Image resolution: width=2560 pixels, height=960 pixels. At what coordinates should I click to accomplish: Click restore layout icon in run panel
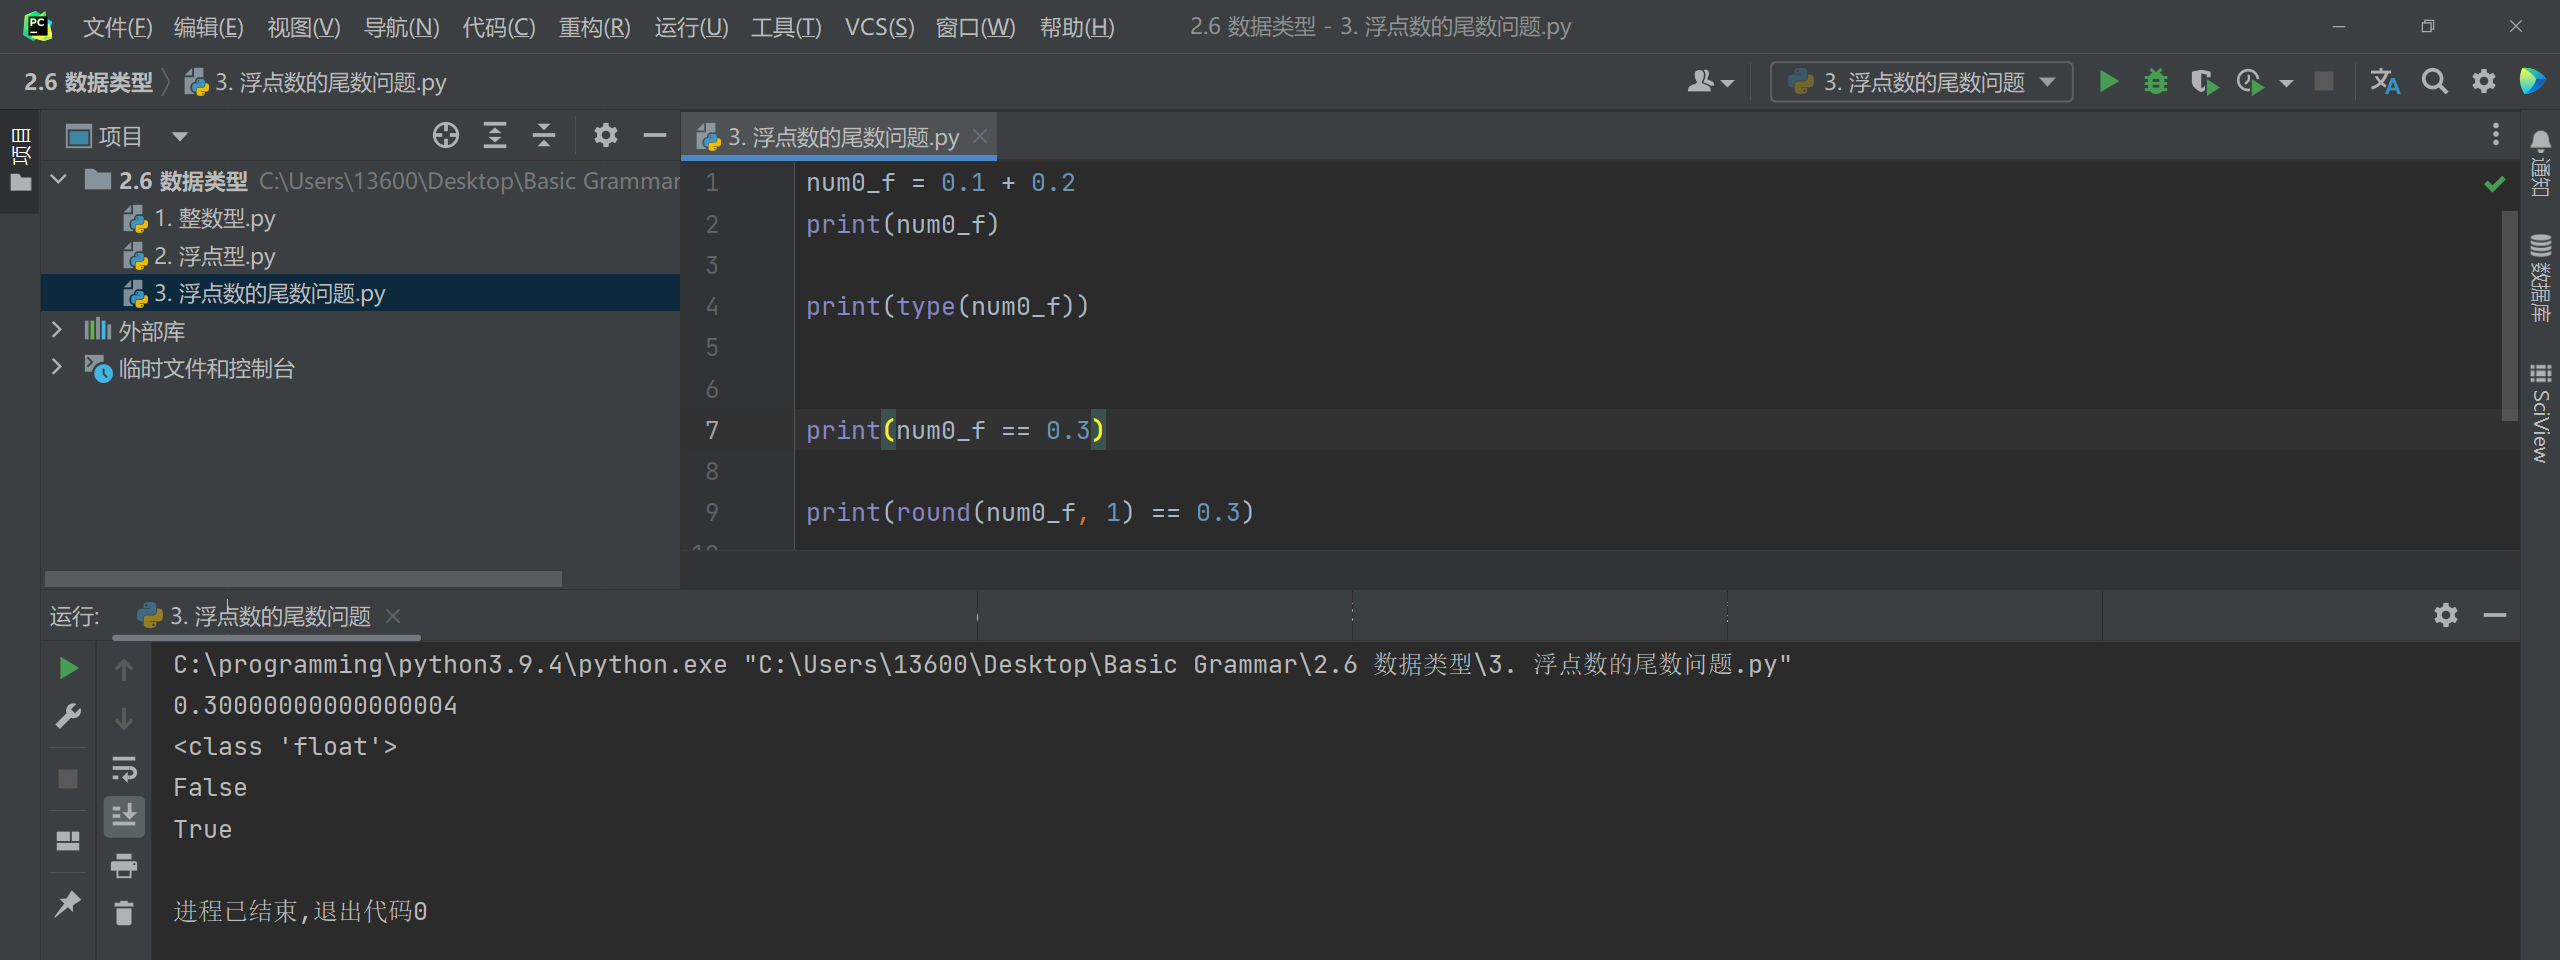[68, 841]
